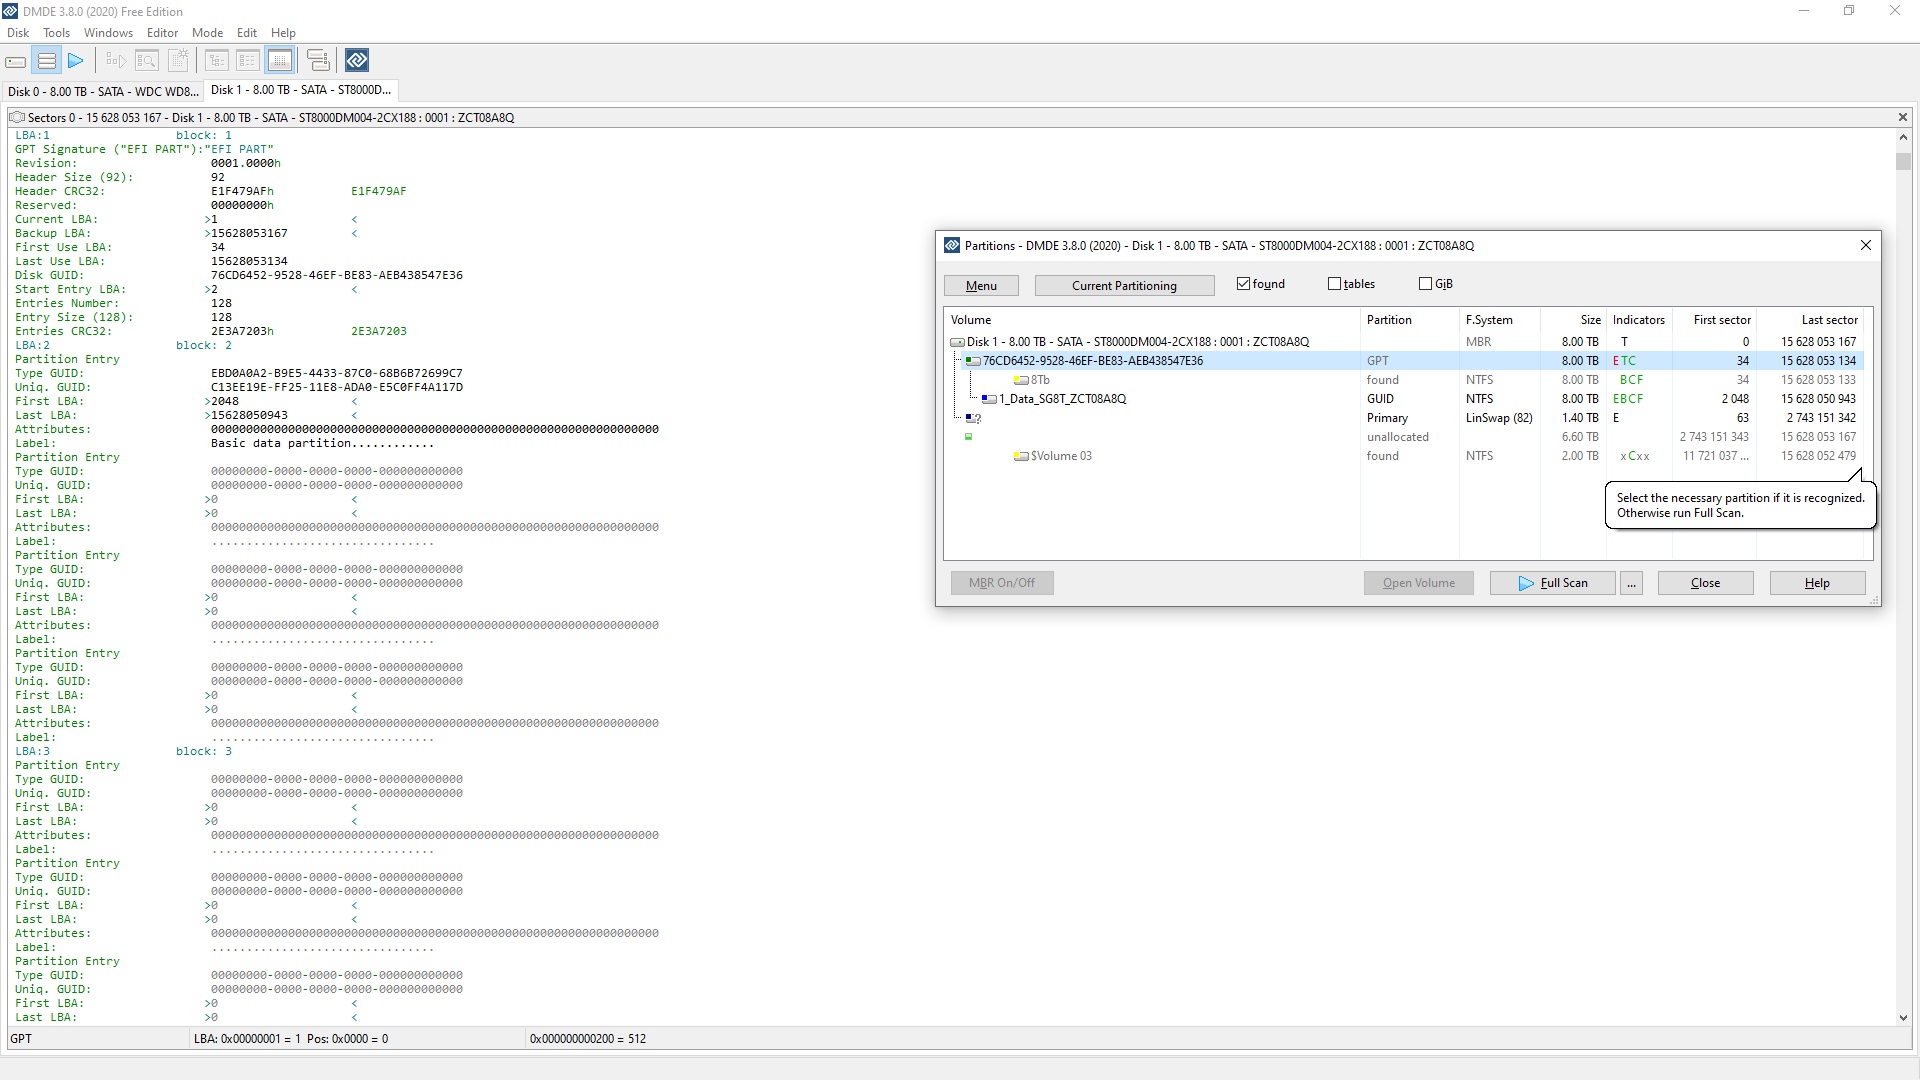Click the RAID constructor toolbar icon
The width and height of the screenshot is (1920, 1080).
coord(318,61)
